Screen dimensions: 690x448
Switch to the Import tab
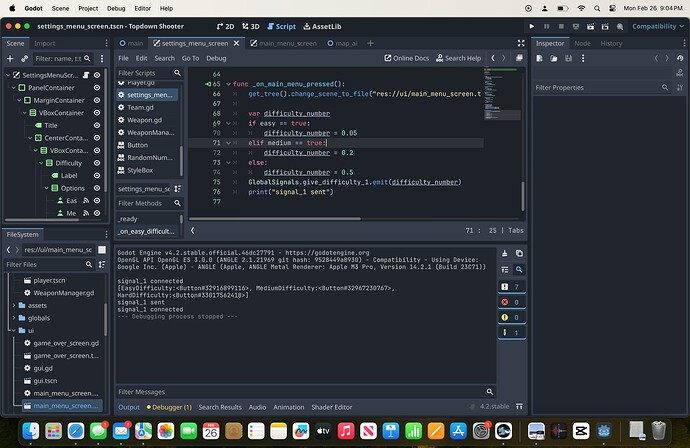(x=44, y=43)
